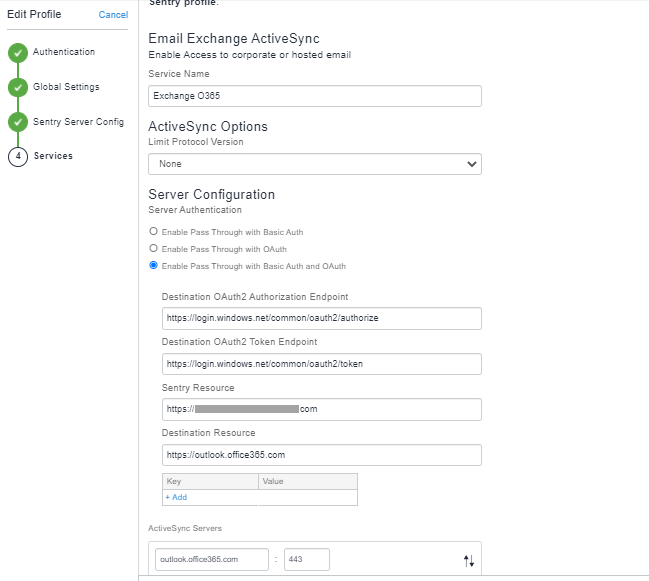
Task: Open the Services step
Action: pyautogui.click(x=52, y=156)
